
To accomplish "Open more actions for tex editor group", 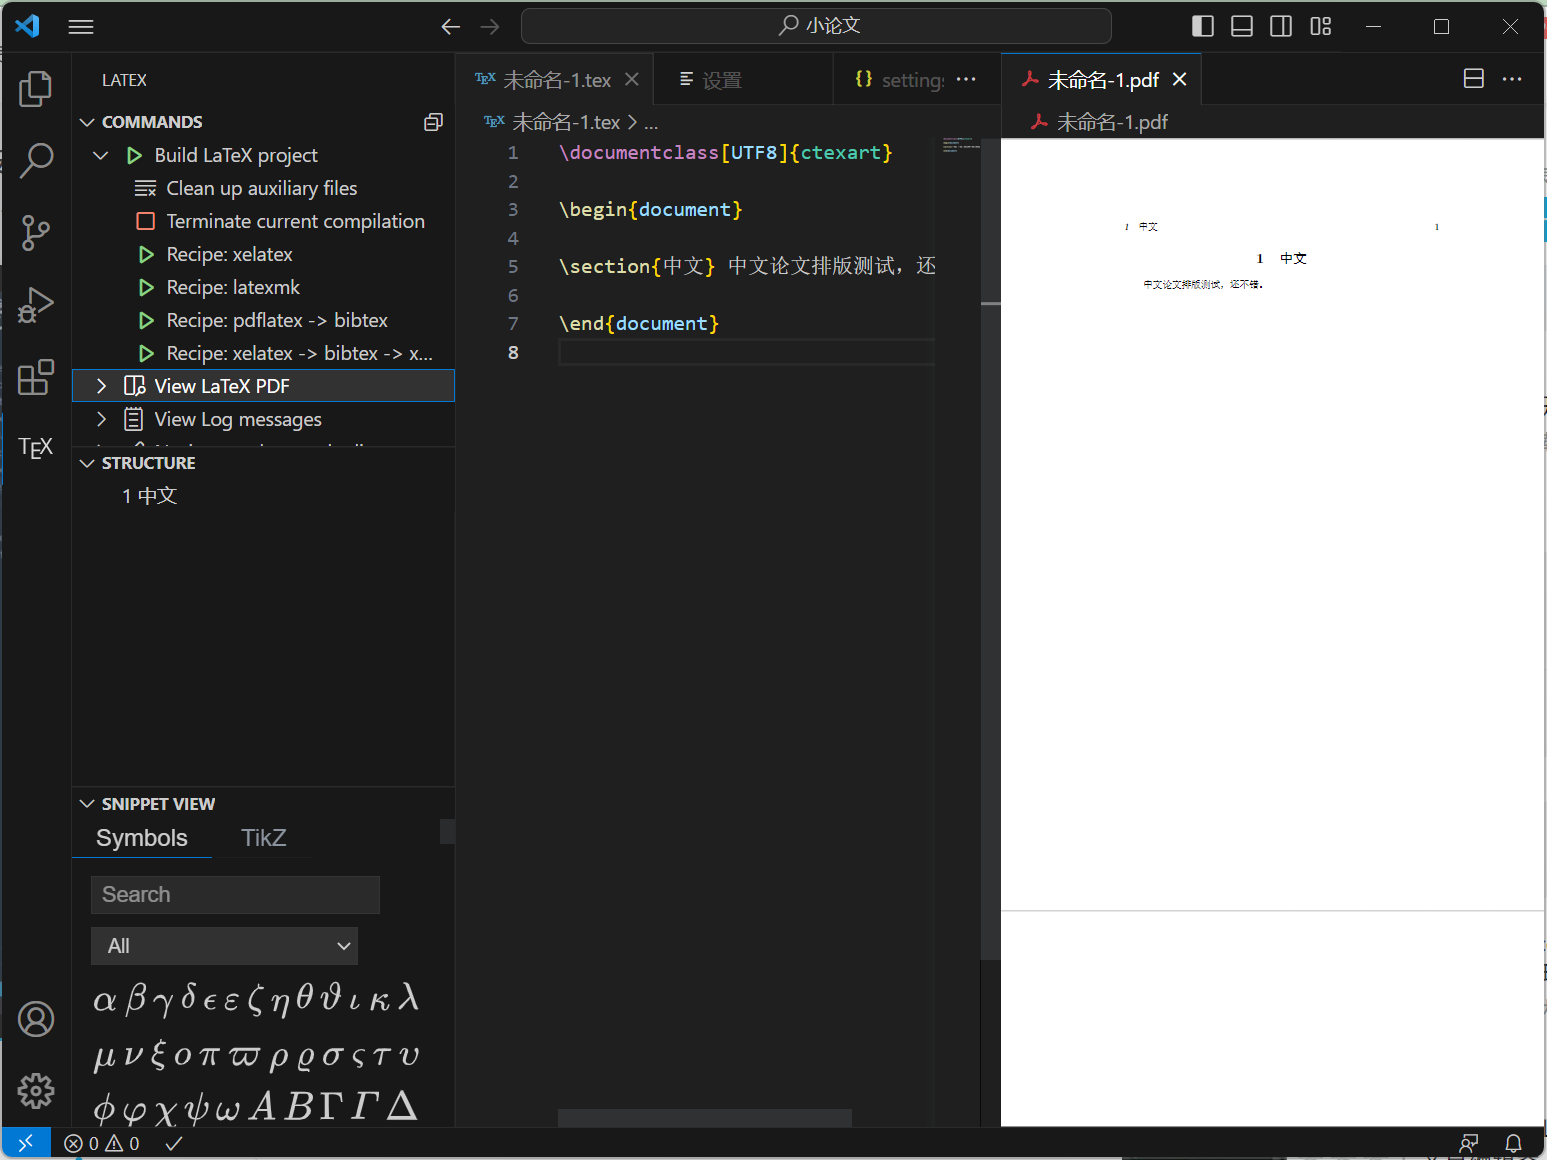I will click(x=966, y=79).
